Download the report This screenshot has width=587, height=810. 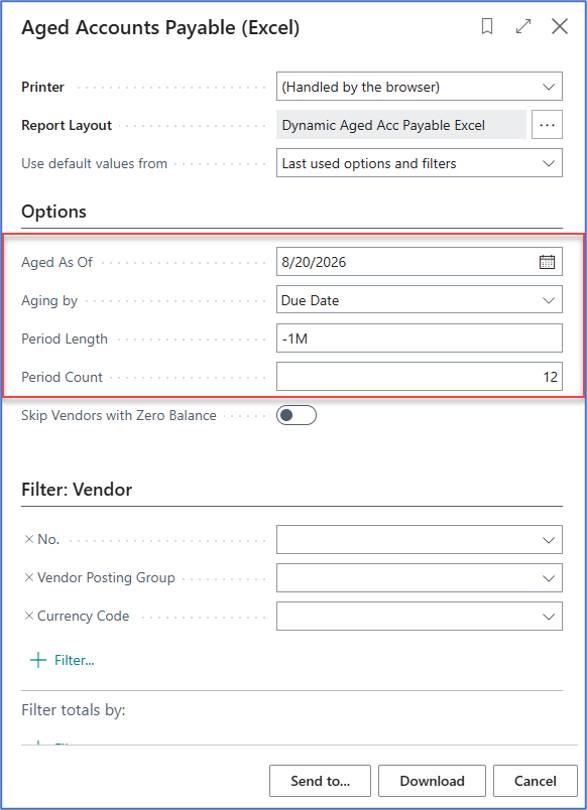pos(432,781)
